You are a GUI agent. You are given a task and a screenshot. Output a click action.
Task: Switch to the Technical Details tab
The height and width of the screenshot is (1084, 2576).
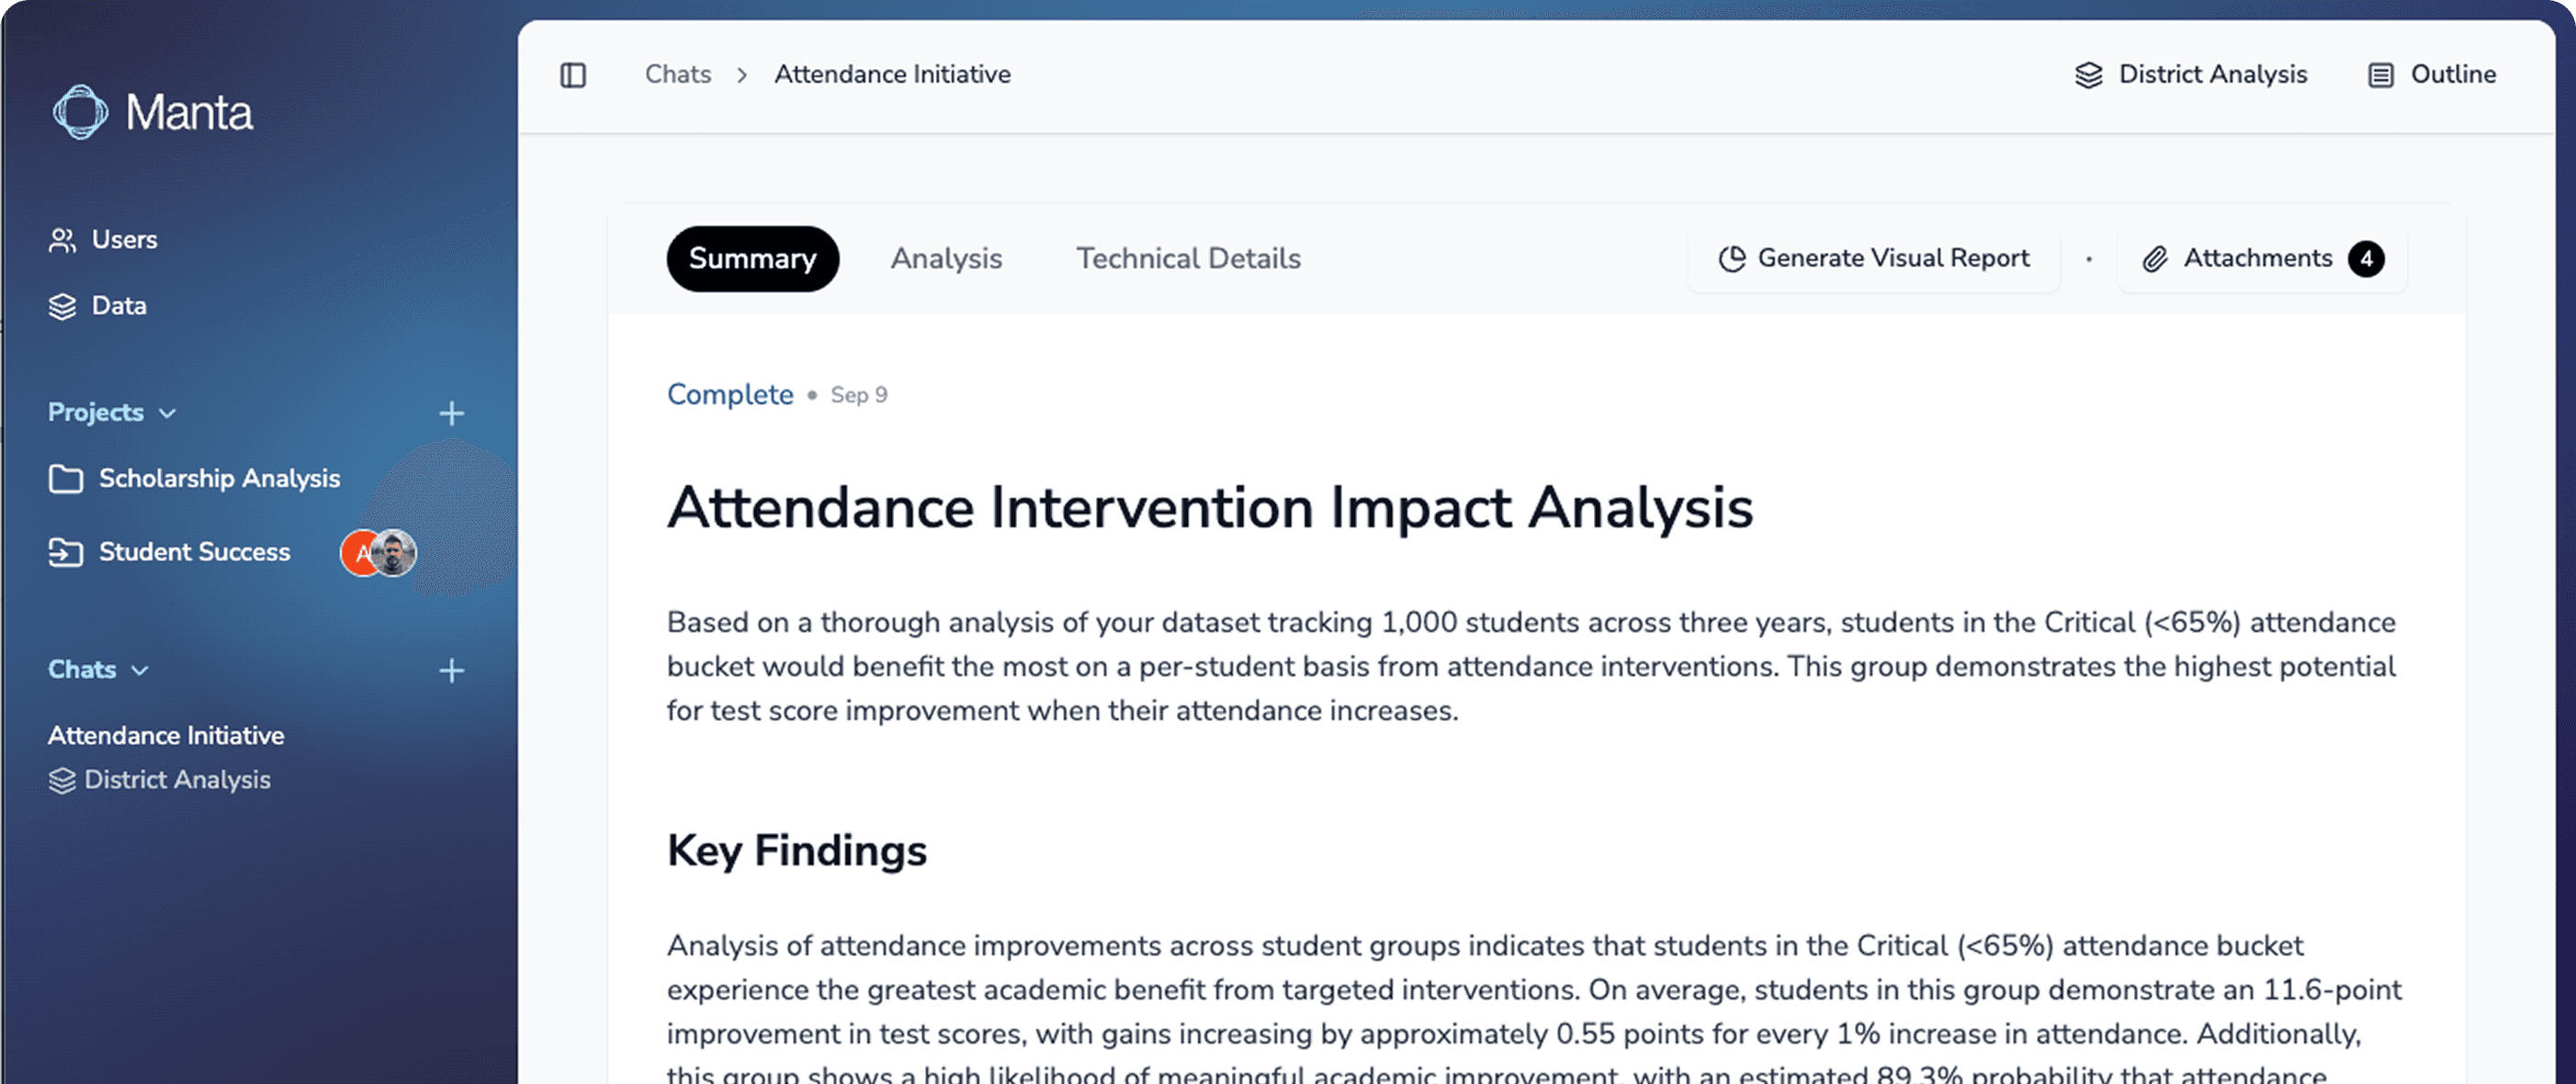[1188, 259]
